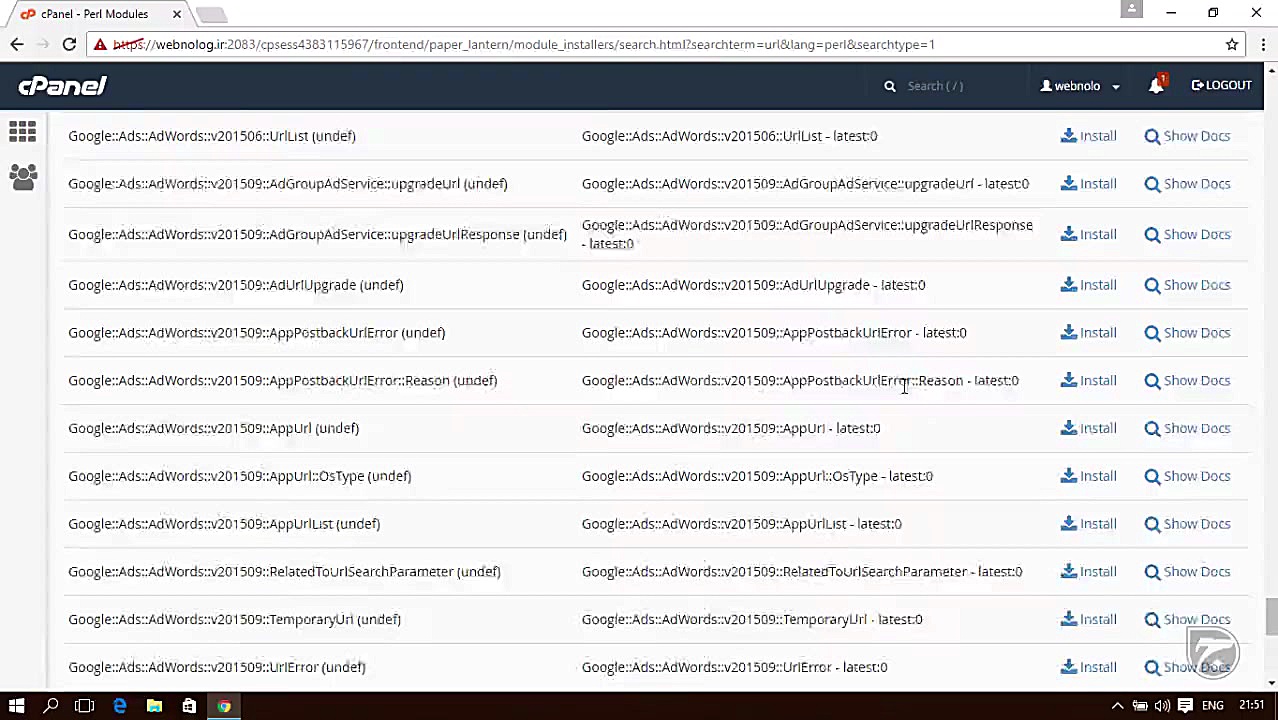Open Chrome from the Windows taskbar

click(x=223, y=706)
